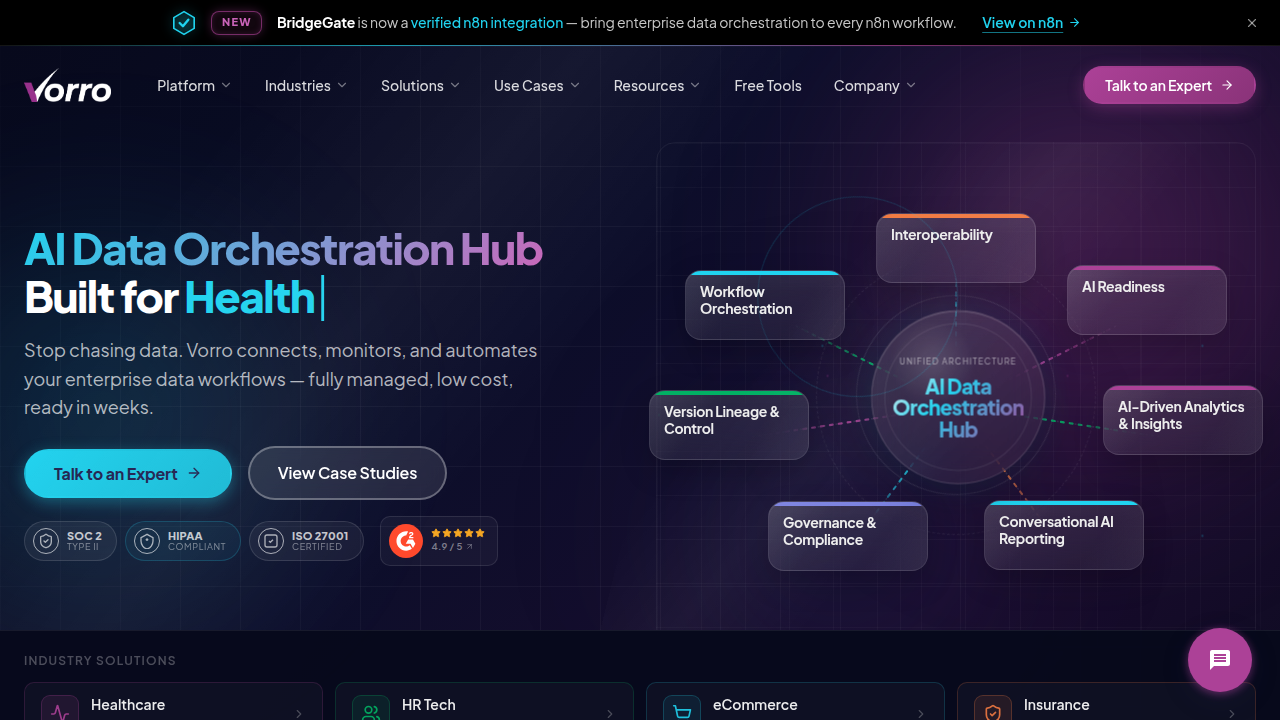
Task: Click the Insurance shield icon
Action: [993, 709]
